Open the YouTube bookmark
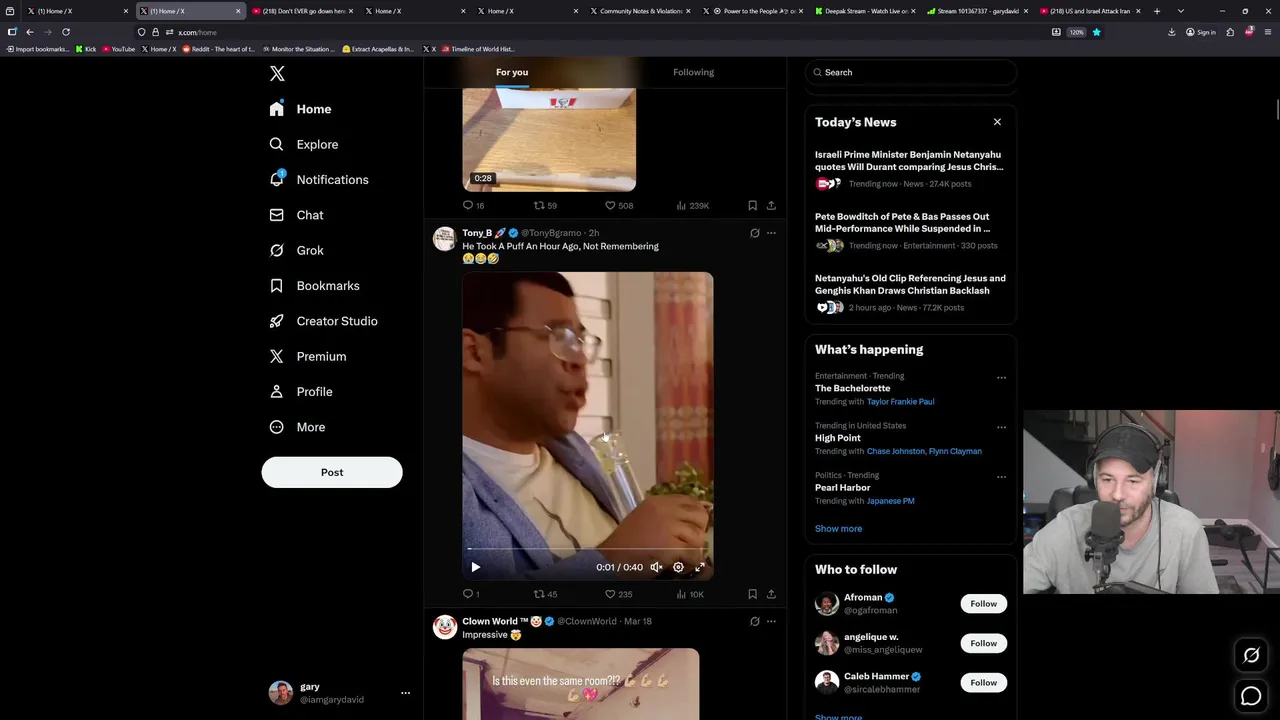The height and width of the screenshot is (720, 1280). pyautogui.click(x=119, y=49)
